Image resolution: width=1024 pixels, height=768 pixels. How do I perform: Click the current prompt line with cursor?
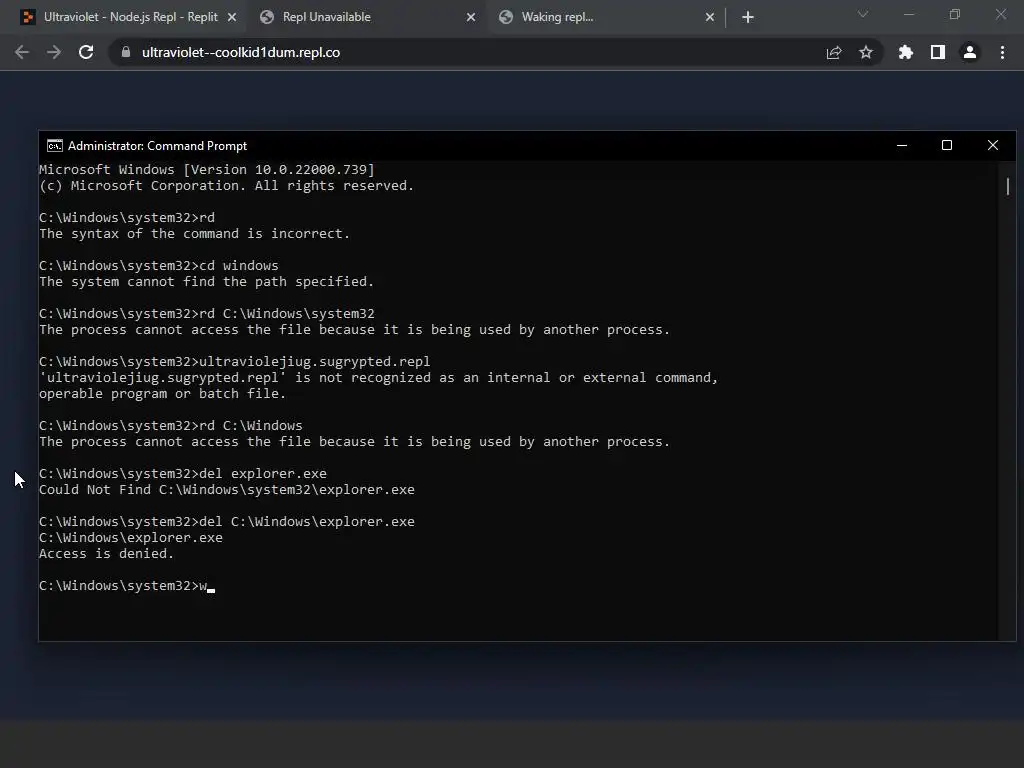127,585
